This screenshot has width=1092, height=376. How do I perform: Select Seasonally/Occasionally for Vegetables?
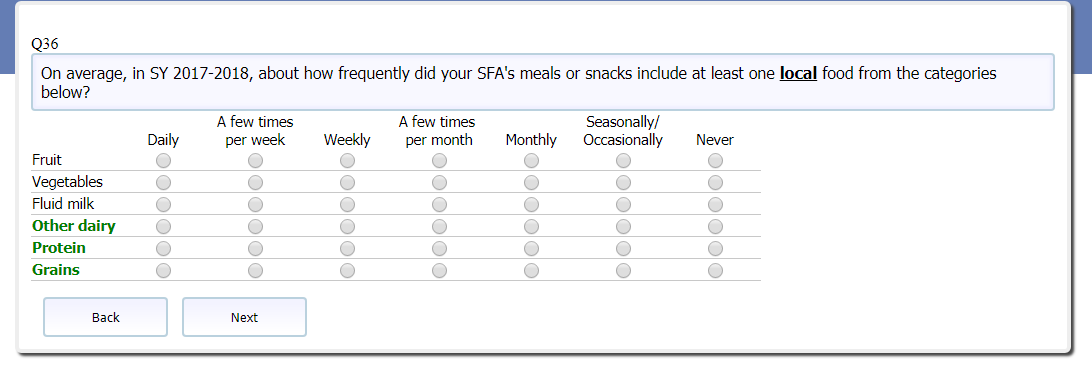(623, 183)
